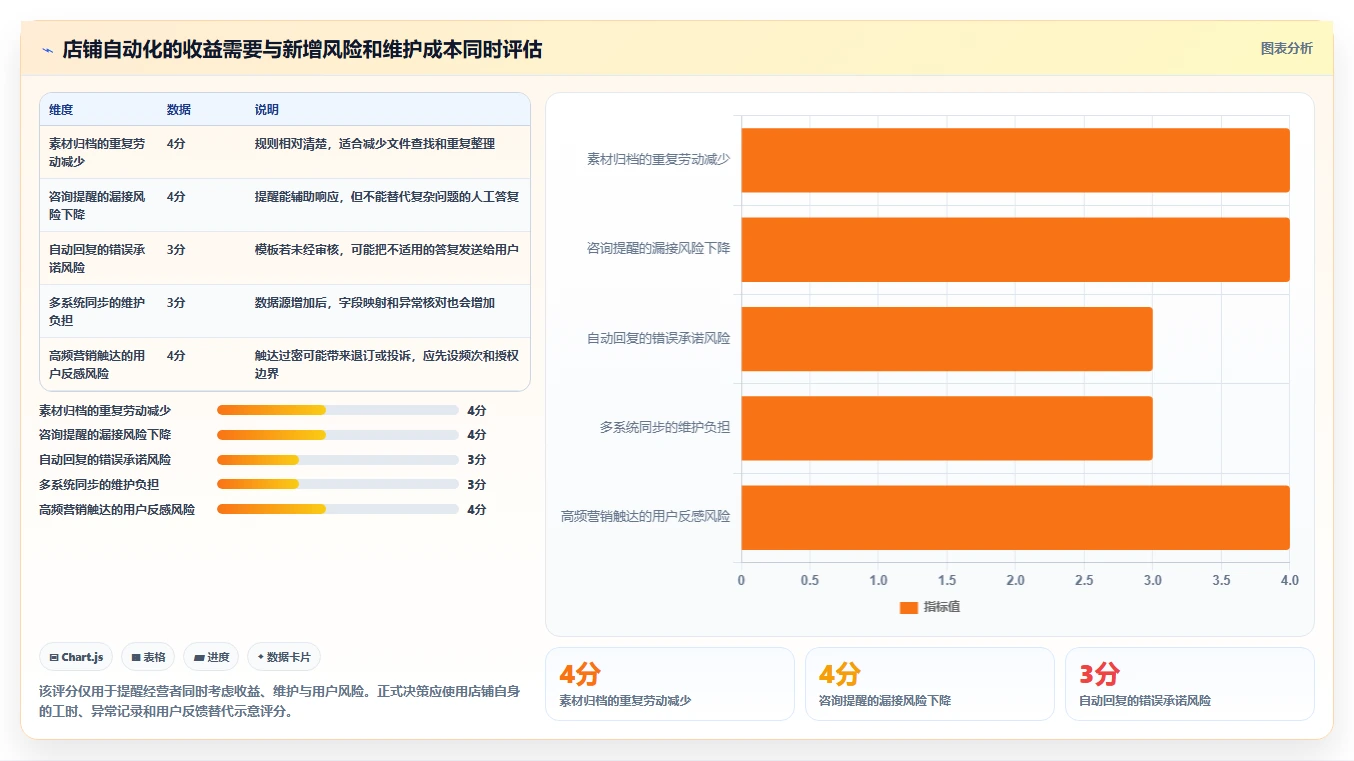Click the x-axis tick value 2.0
Image resolution: width=1354 pixels, height=761 pixels.
[x=1016, y=580]
